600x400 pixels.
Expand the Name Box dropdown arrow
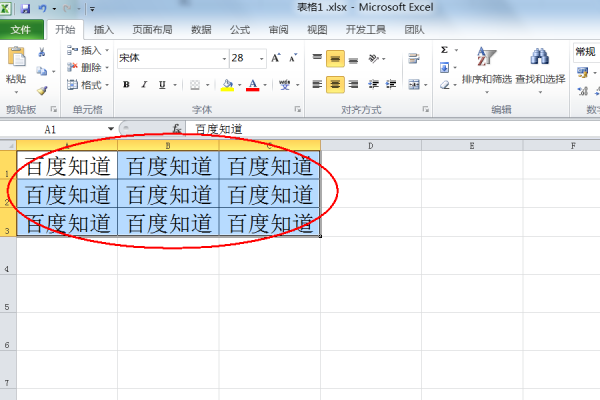[111, 129]
